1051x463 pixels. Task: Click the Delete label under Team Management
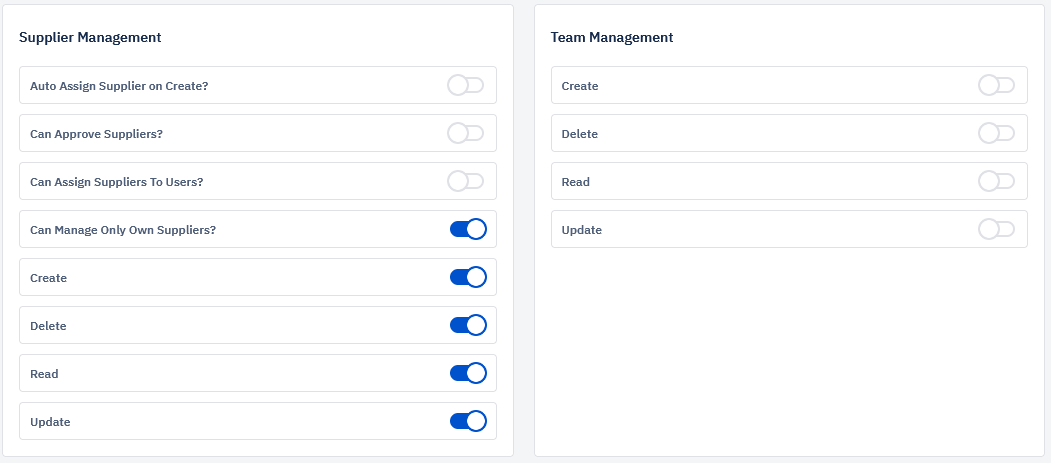(580, 134)
